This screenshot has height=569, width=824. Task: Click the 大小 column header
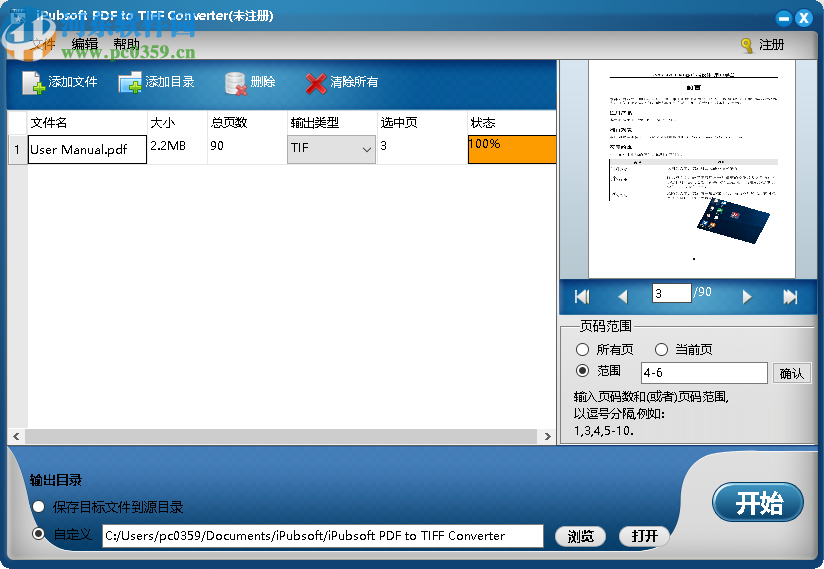177,123
